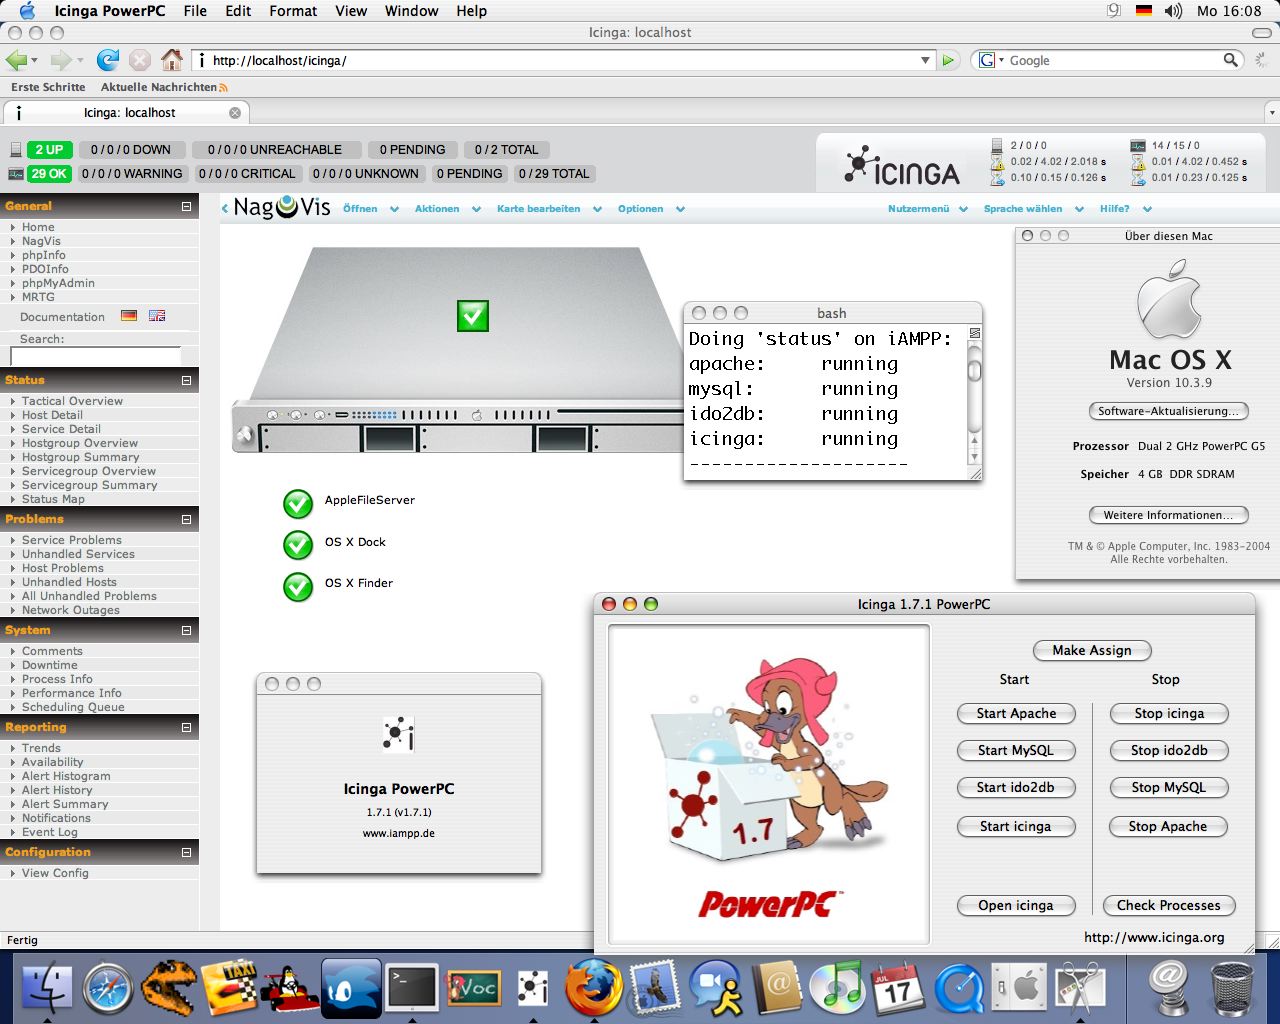The width and height of the screenshot is (1280, 1024).
Task: Collapse the Status sidebar section
Action: pos(186,380)
